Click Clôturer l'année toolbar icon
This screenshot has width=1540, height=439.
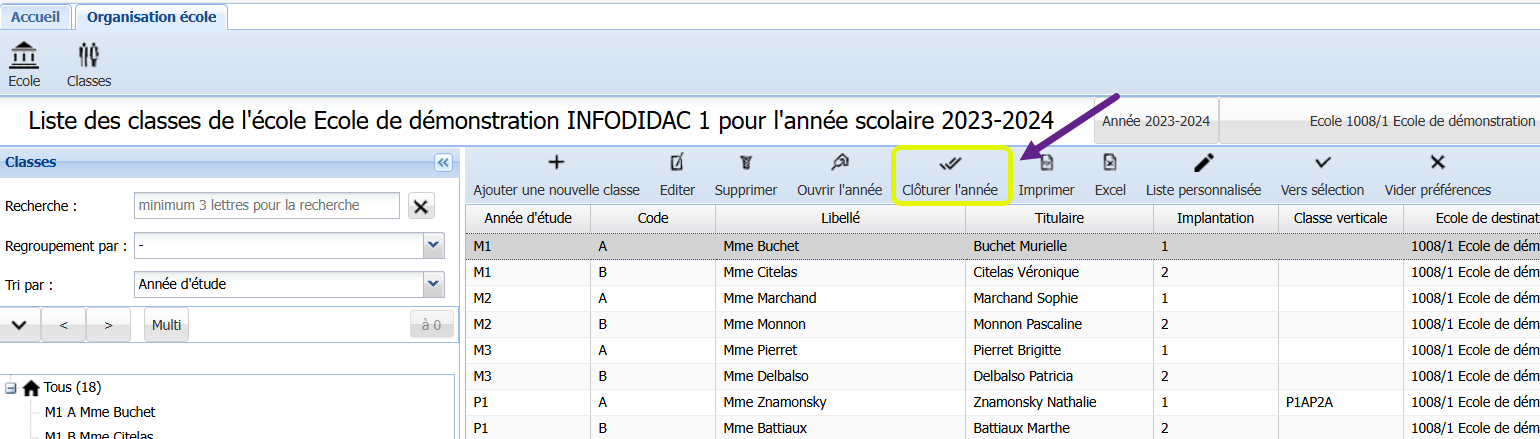[949, 163]
